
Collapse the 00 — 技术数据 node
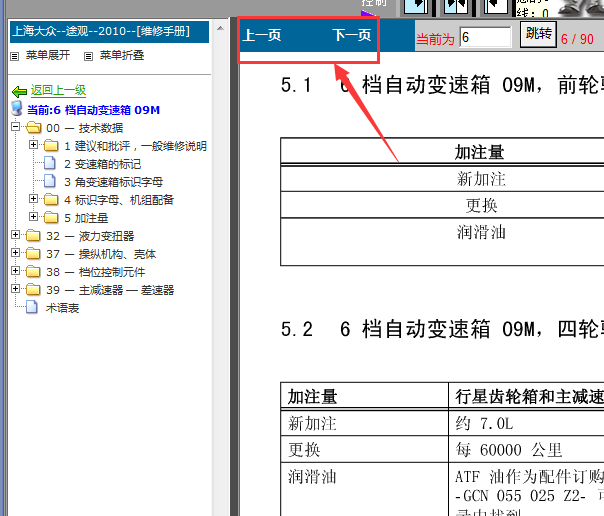[x=15, y=126]
